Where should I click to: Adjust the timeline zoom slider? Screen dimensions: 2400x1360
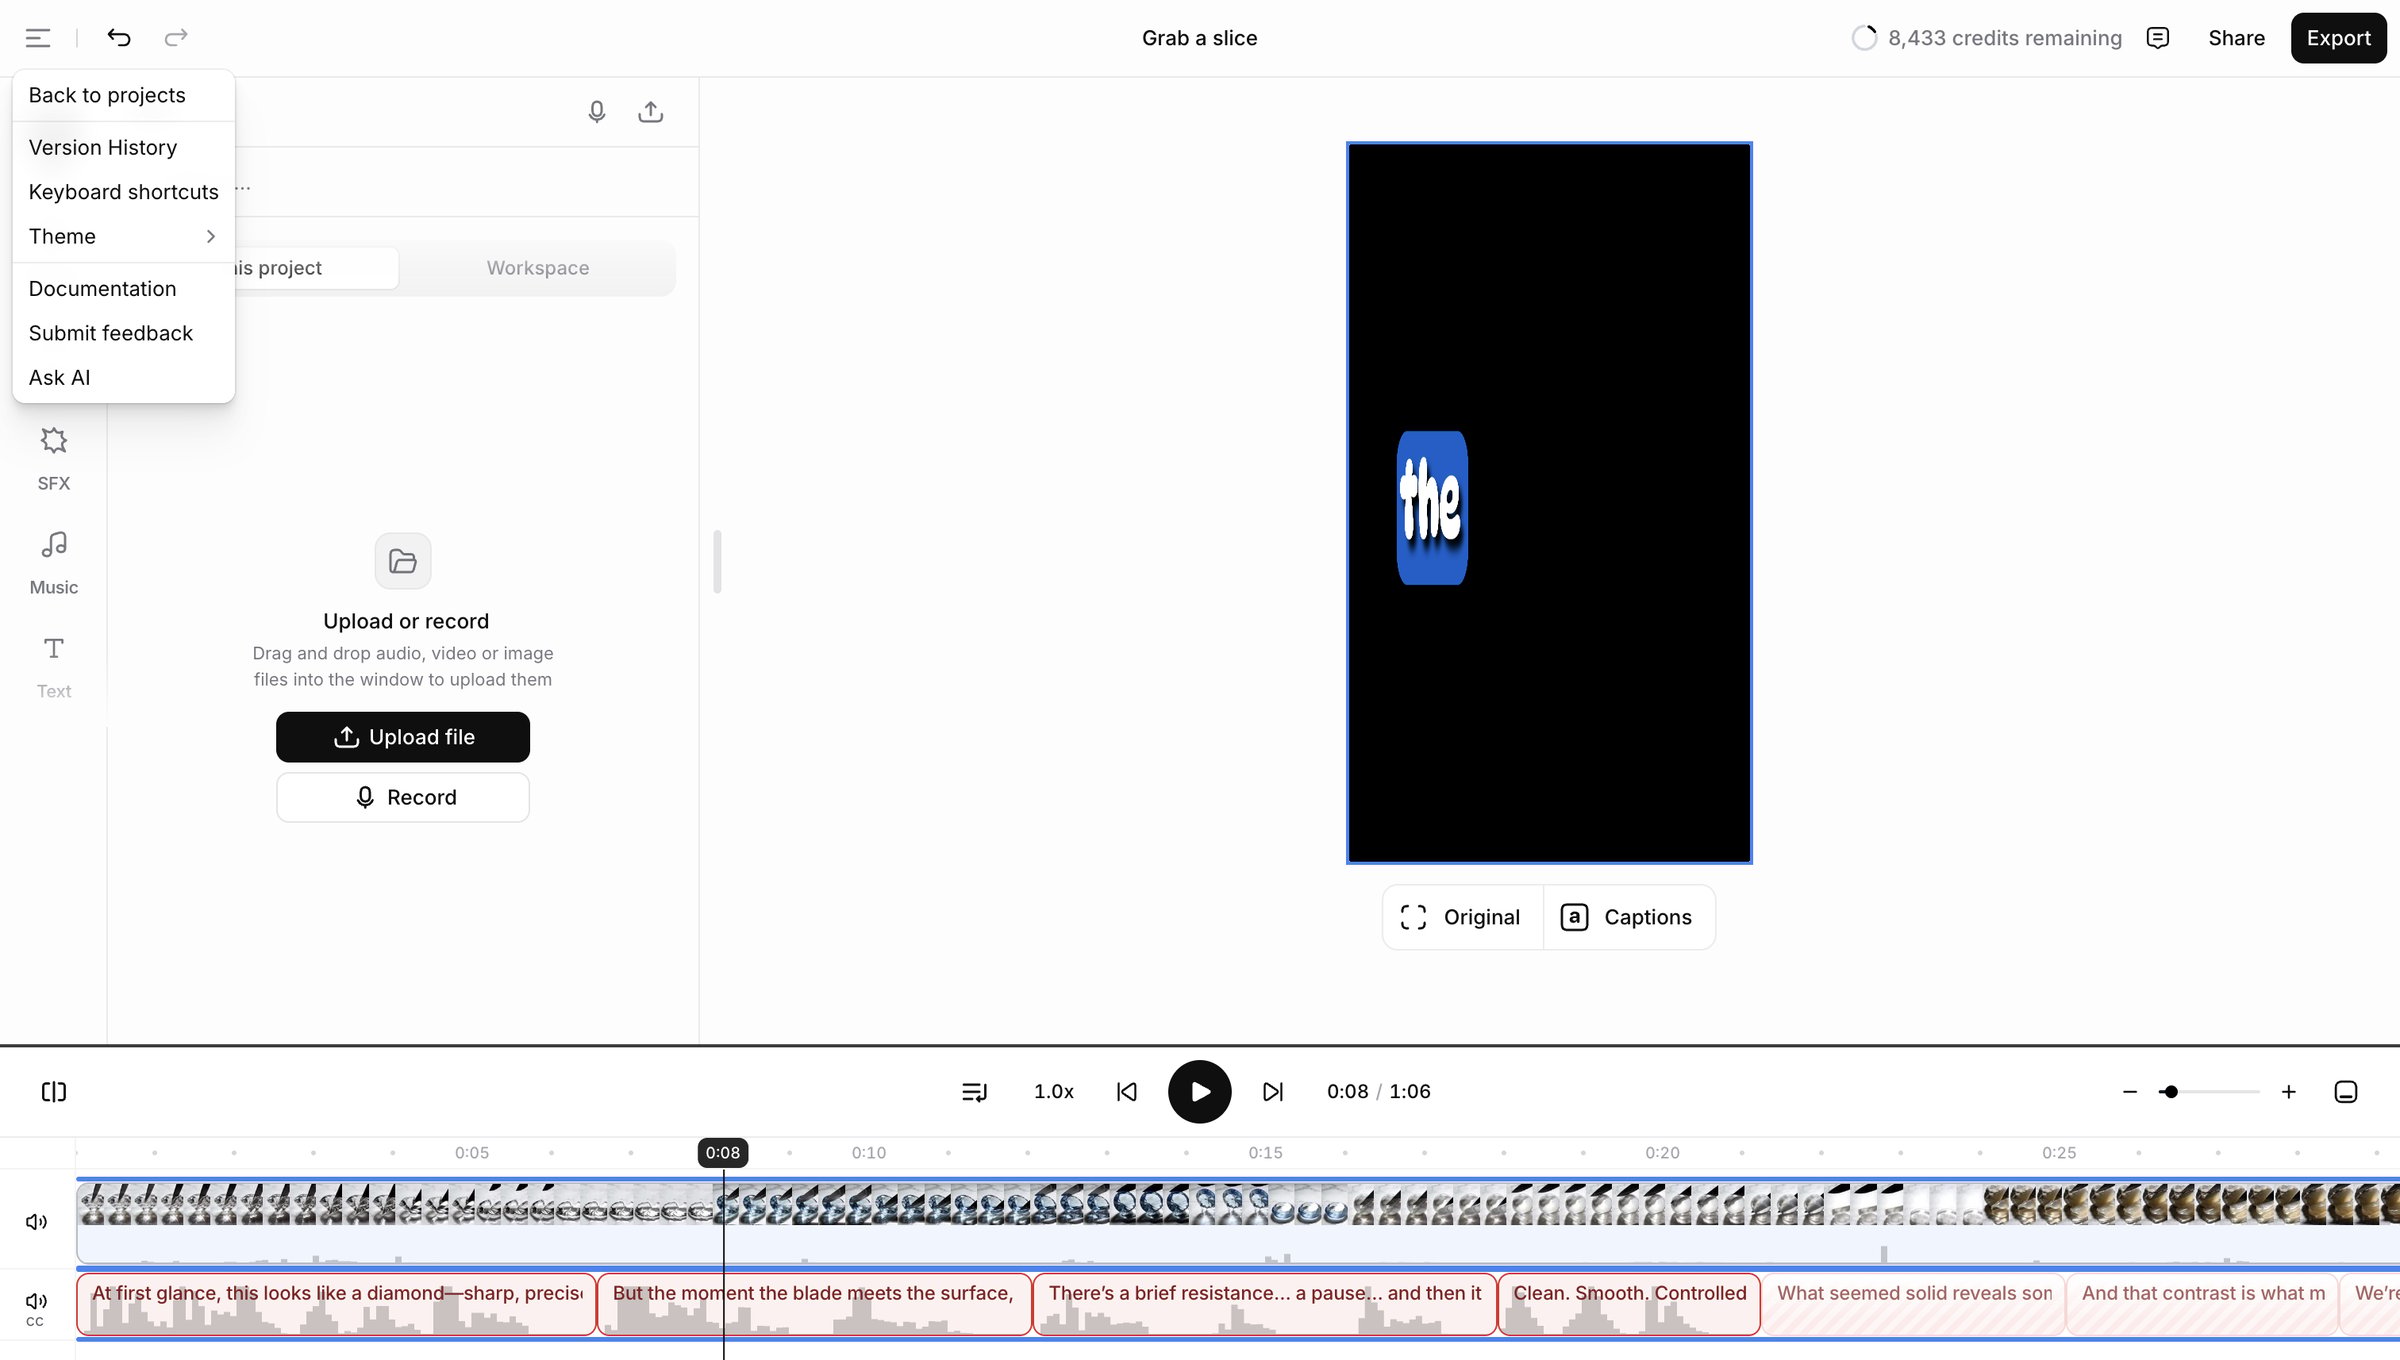click(2209, 1091)
